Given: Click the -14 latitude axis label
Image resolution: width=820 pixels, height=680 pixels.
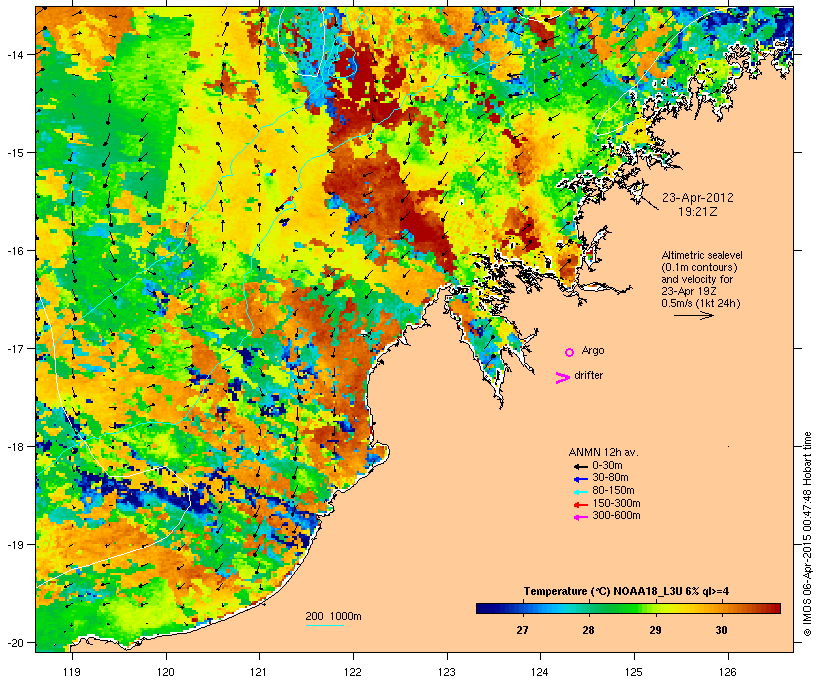Looking at the screenshot, I should point(15,54).
